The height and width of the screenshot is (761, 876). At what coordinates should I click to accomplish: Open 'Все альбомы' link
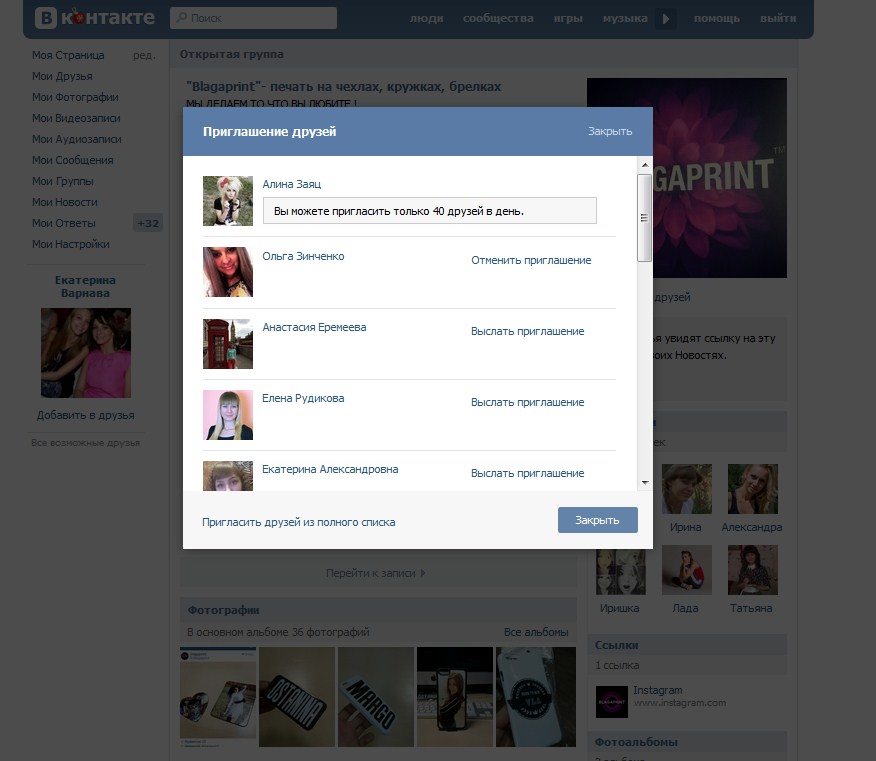point(536,632)
